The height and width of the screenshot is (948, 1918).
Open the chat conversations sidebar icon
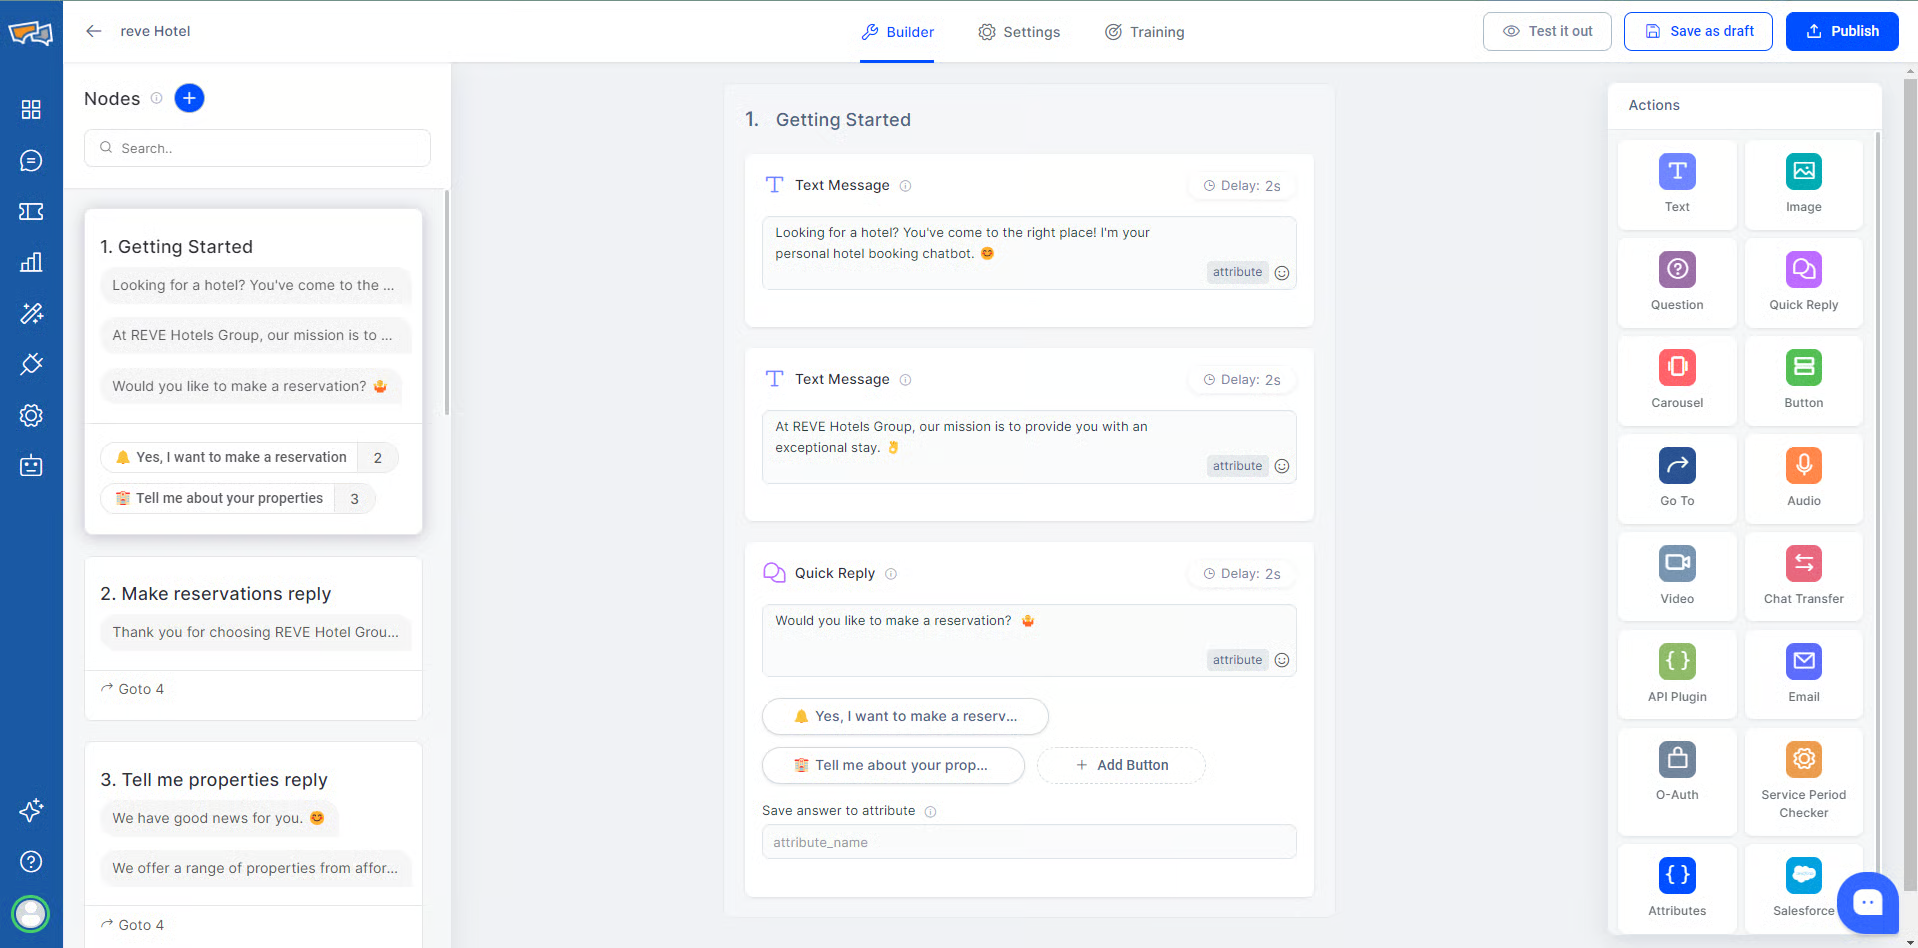tap(31, 160)
